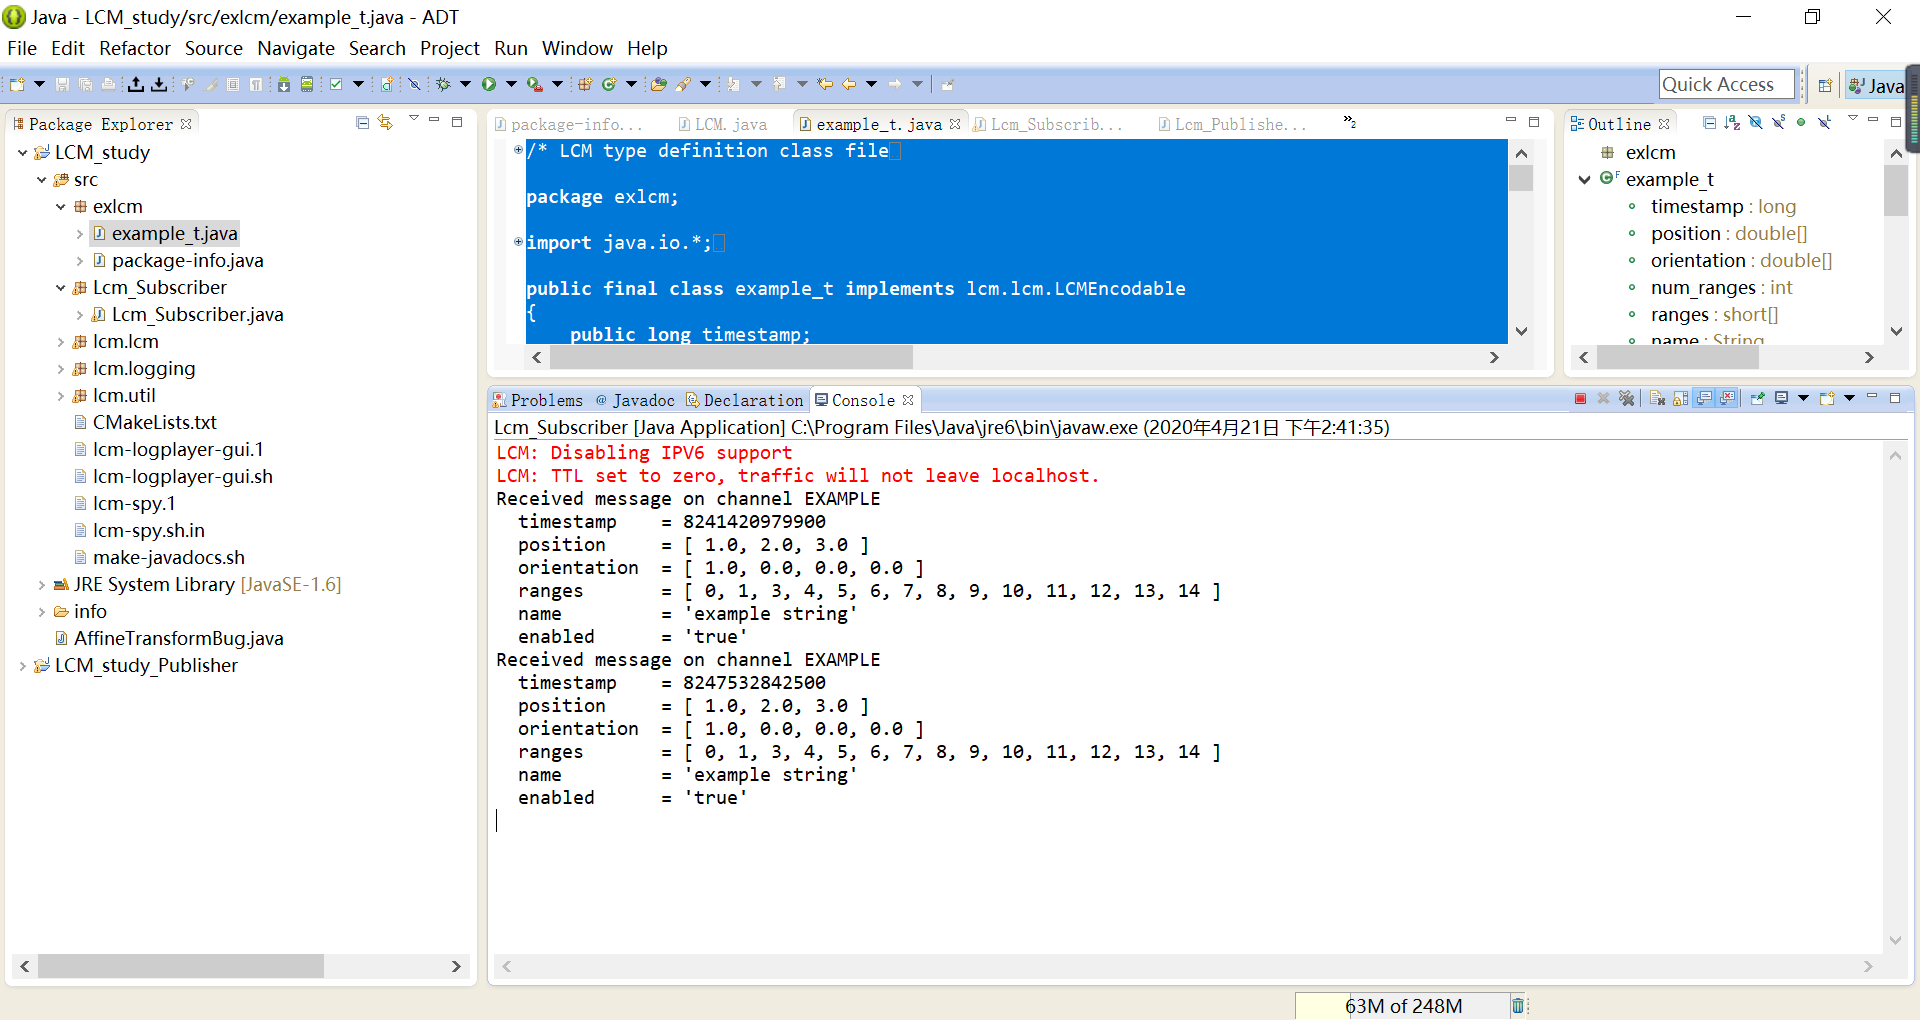This screenshot has height=1020, width=1920.
Task: Run garbage collection with the trash button
Action: coord(1516,1006)
